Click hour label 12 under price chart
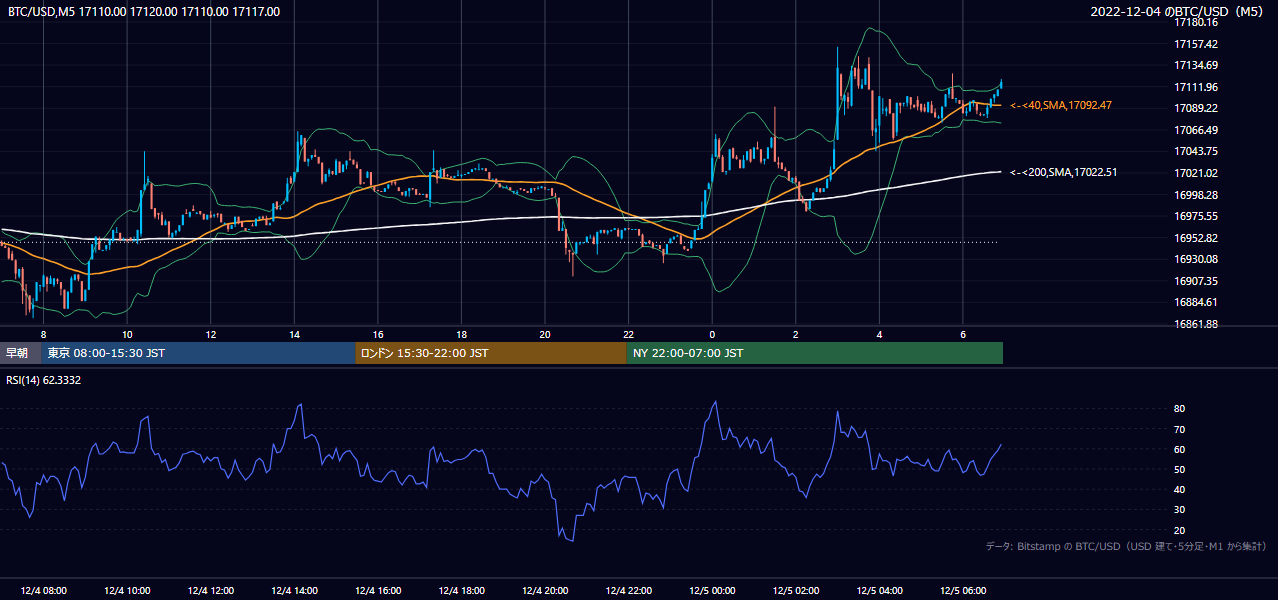This screenshot has width=1278, height=600. coord(210,335)
